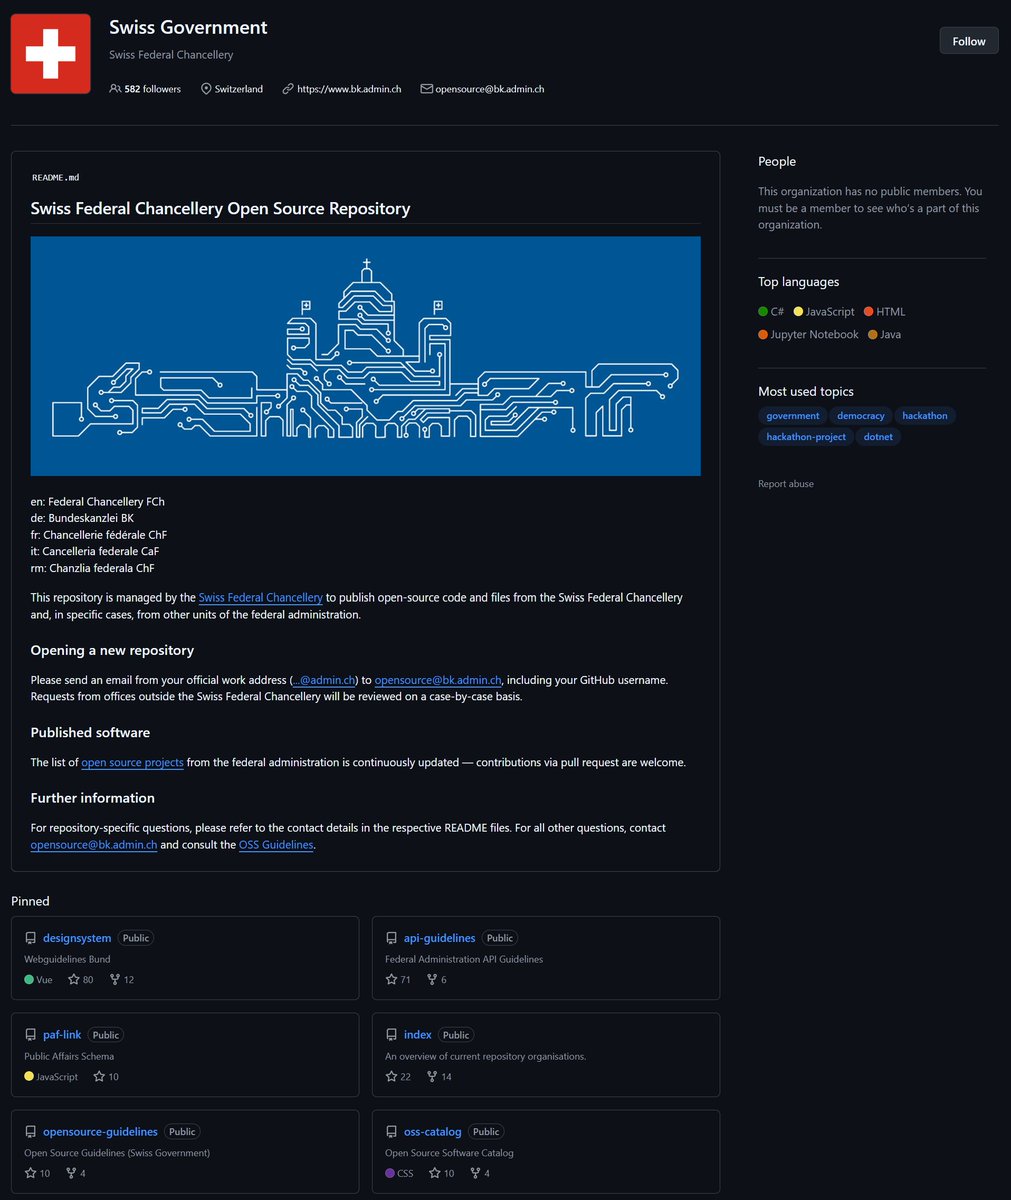The width and height of the screenshot is (1011, 1200).
Task: Click the repo icon beside oss-catalog
Action: coord(392,1132)
